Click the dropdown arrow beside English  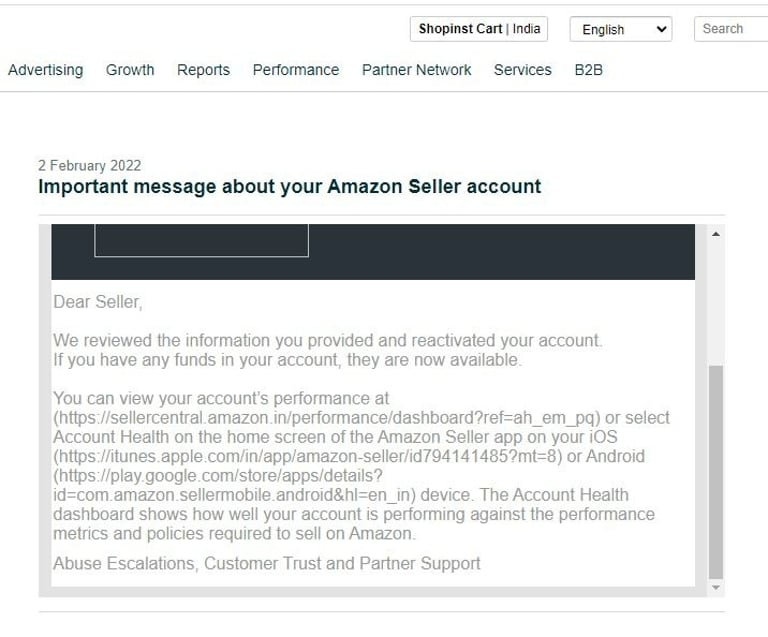point(661,29)
